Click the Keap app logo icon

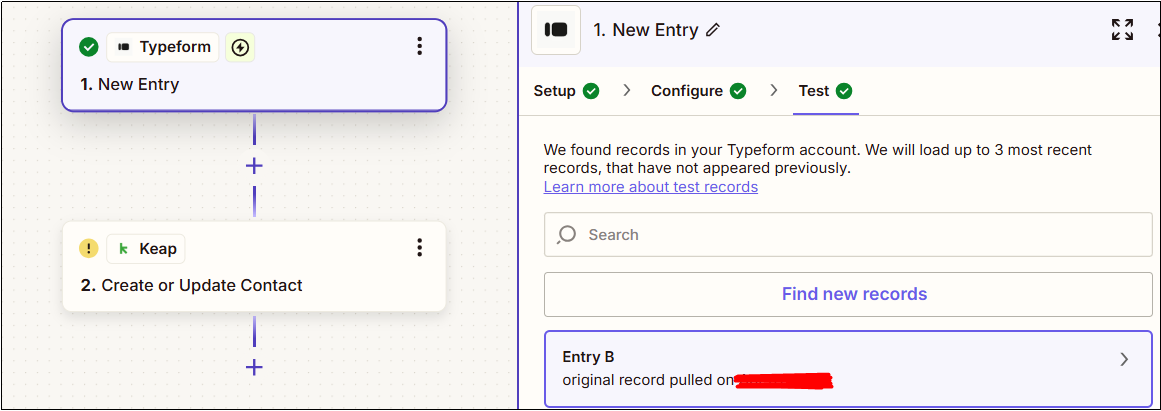click(x=124, y=249)
